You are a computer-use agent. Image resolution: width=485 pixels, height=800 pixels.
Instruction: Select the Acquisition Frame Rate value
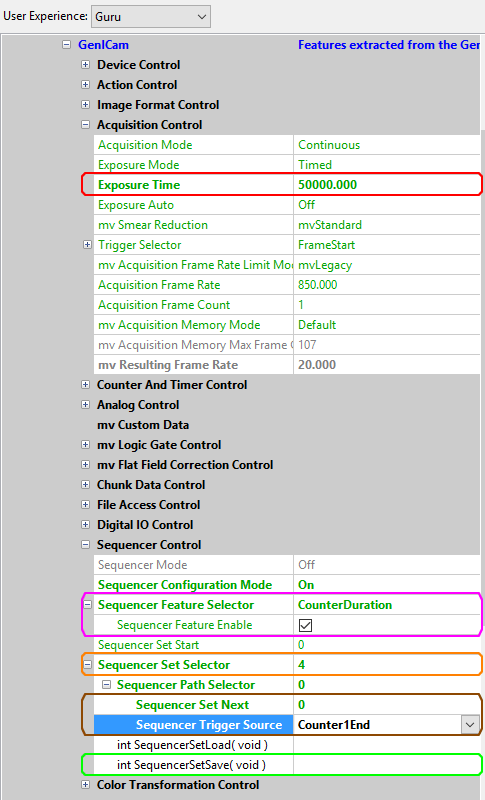point(388,285)
